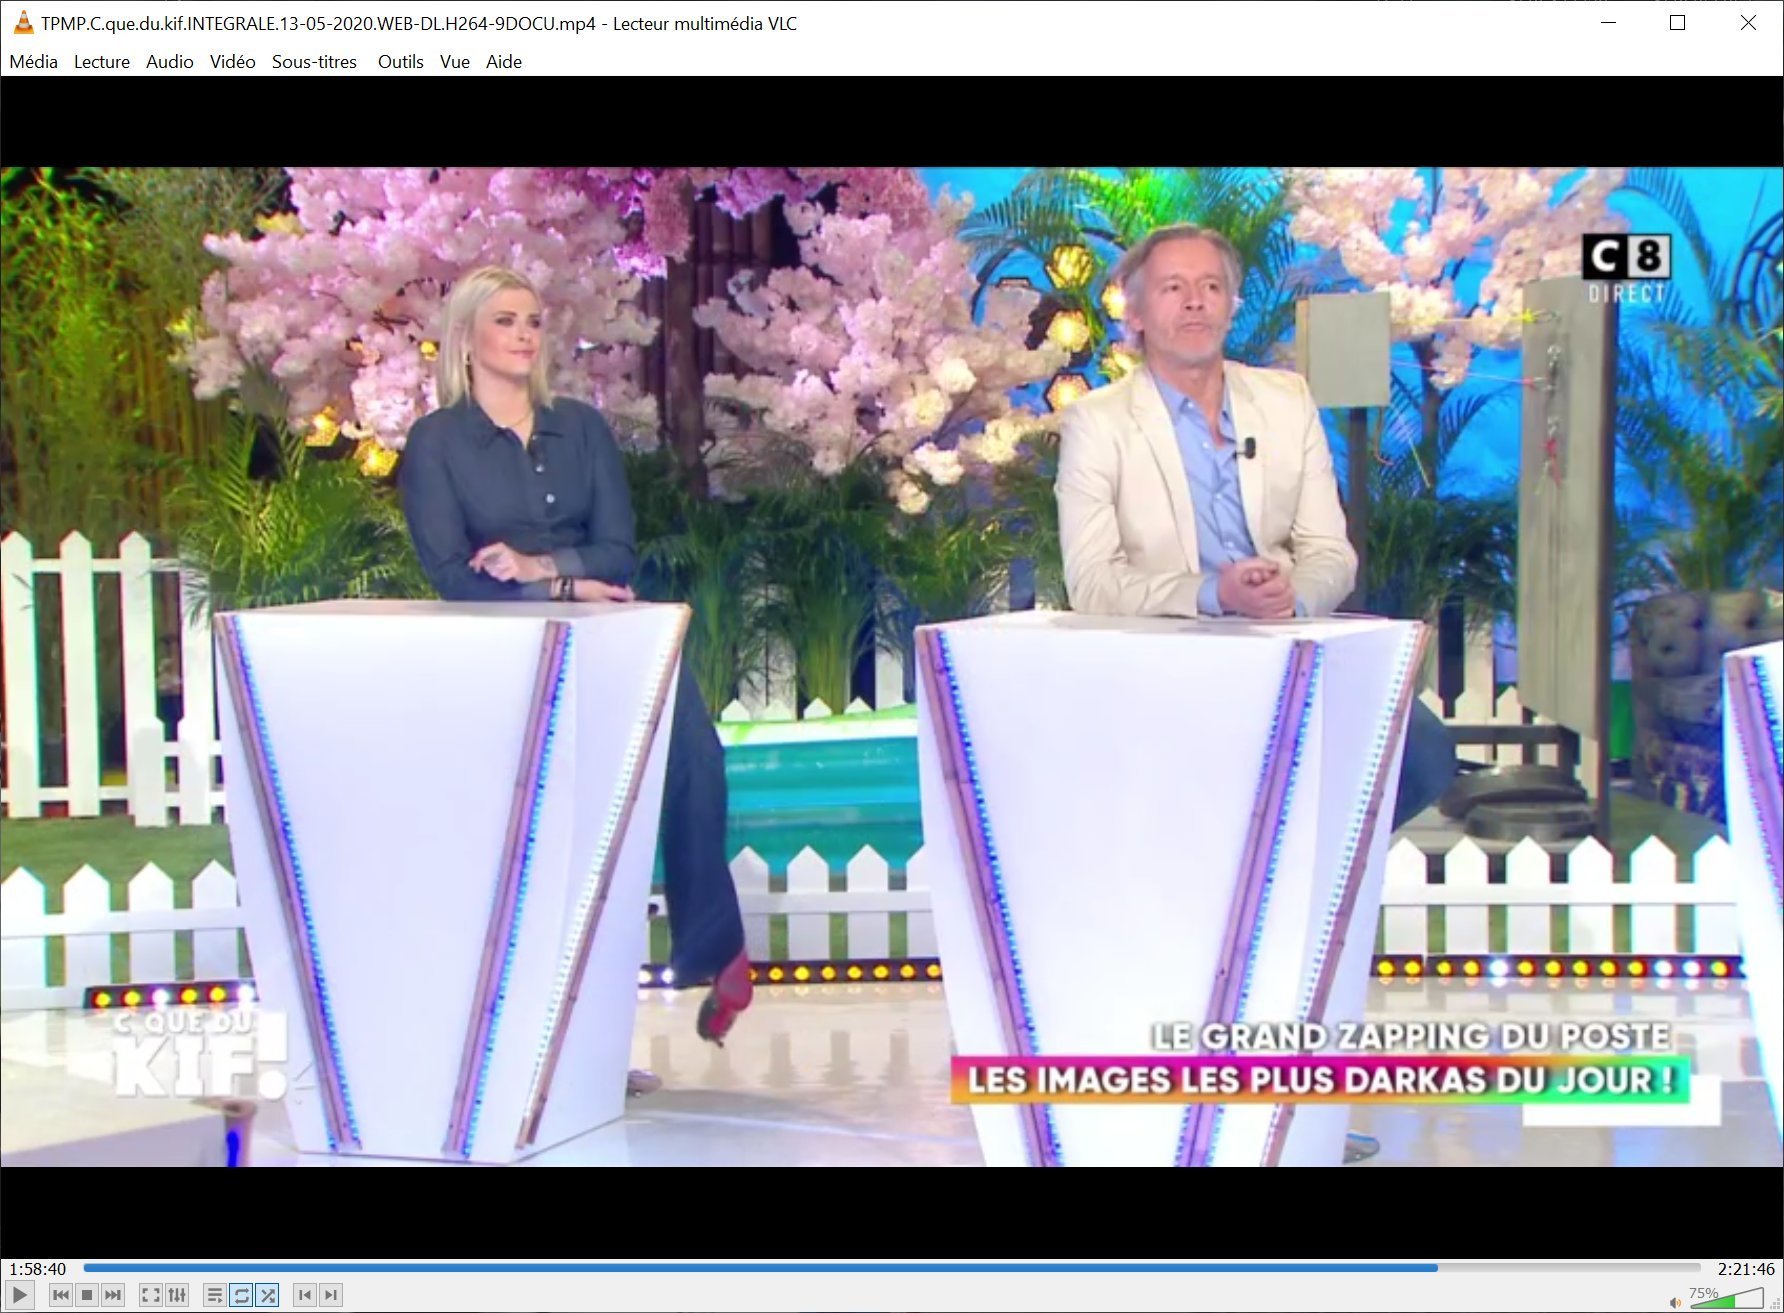Open the Lecture menu
The width and height of the screenshot is (1784, 1313).
[x=101, y=62]
